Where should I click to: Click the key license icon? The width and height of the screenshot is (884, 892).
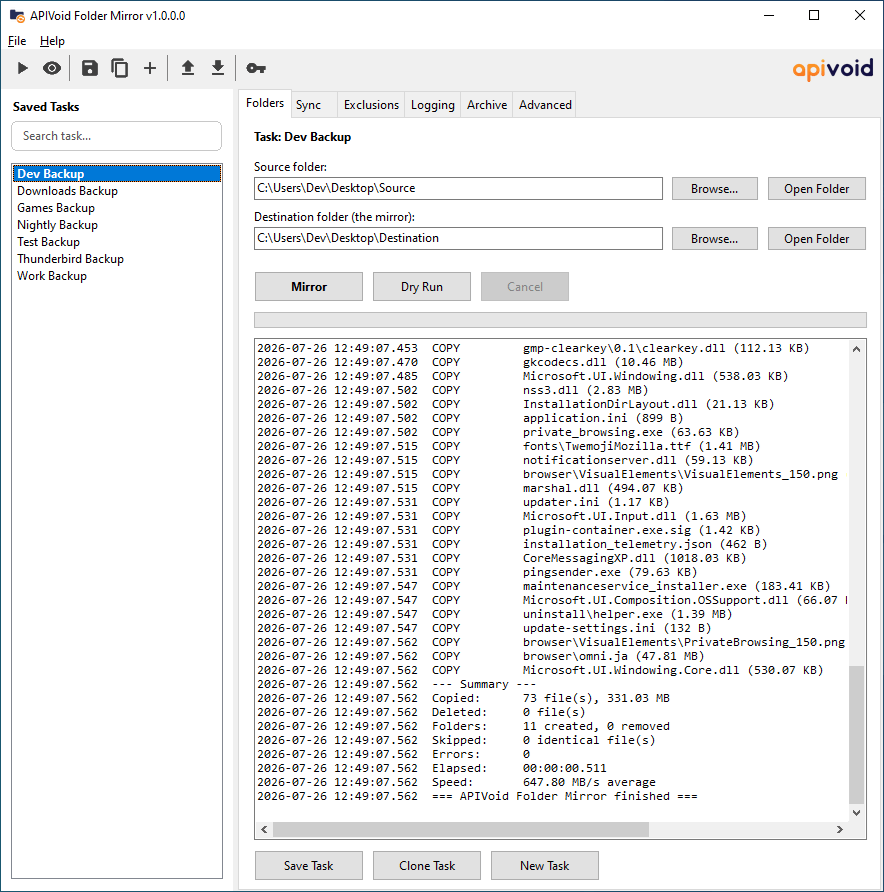pos(256,68)
